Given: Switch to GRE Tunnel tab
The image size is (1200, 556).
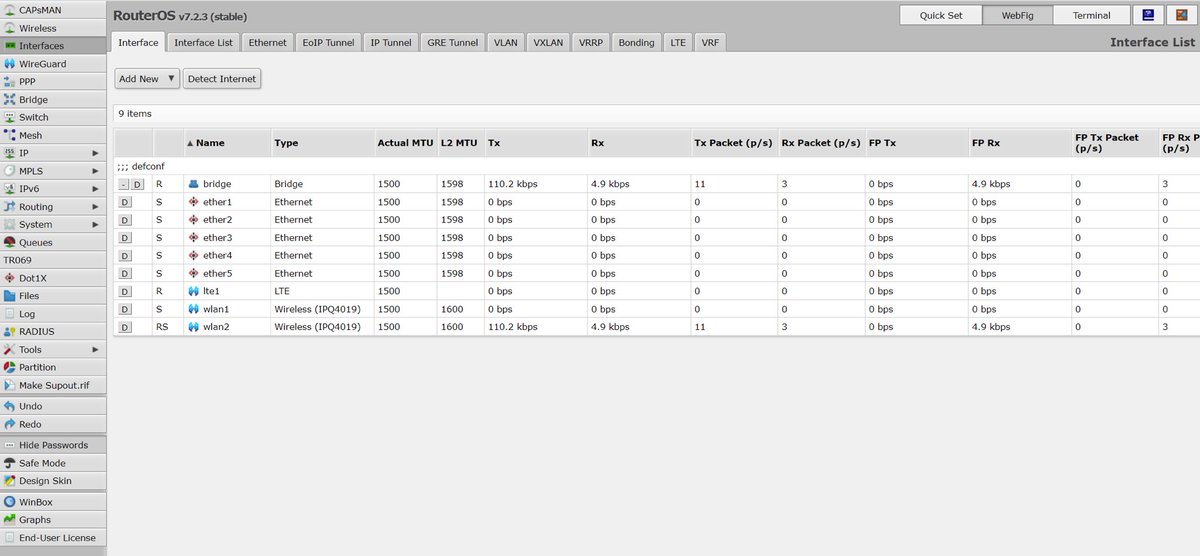Looking at the screenshot, I should (x=452, y=43).
